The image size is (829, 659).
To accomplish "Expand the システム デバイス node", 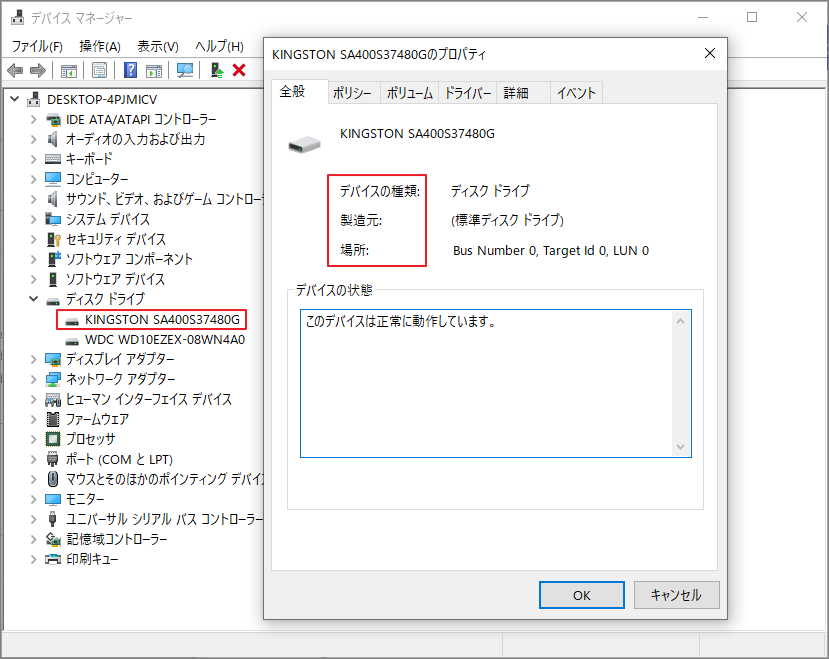I will click(x=33, y=219).
